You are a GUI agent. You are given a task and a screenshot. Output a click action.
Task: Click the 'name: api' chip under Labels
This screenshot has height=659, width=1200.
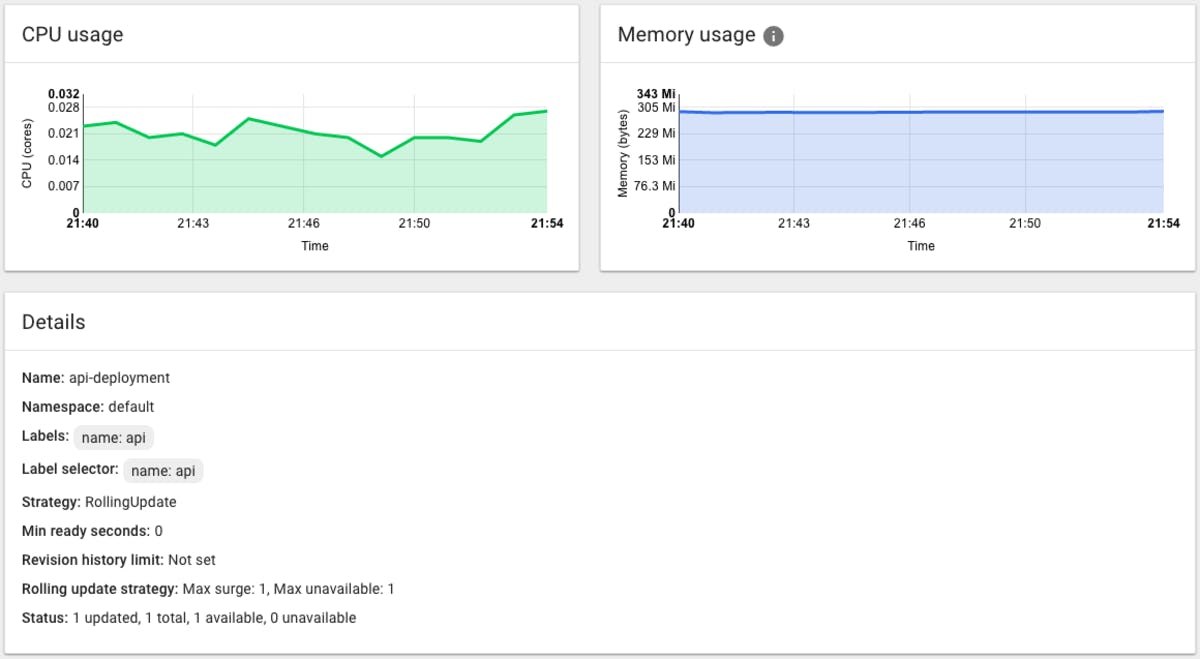pos(114,438)
